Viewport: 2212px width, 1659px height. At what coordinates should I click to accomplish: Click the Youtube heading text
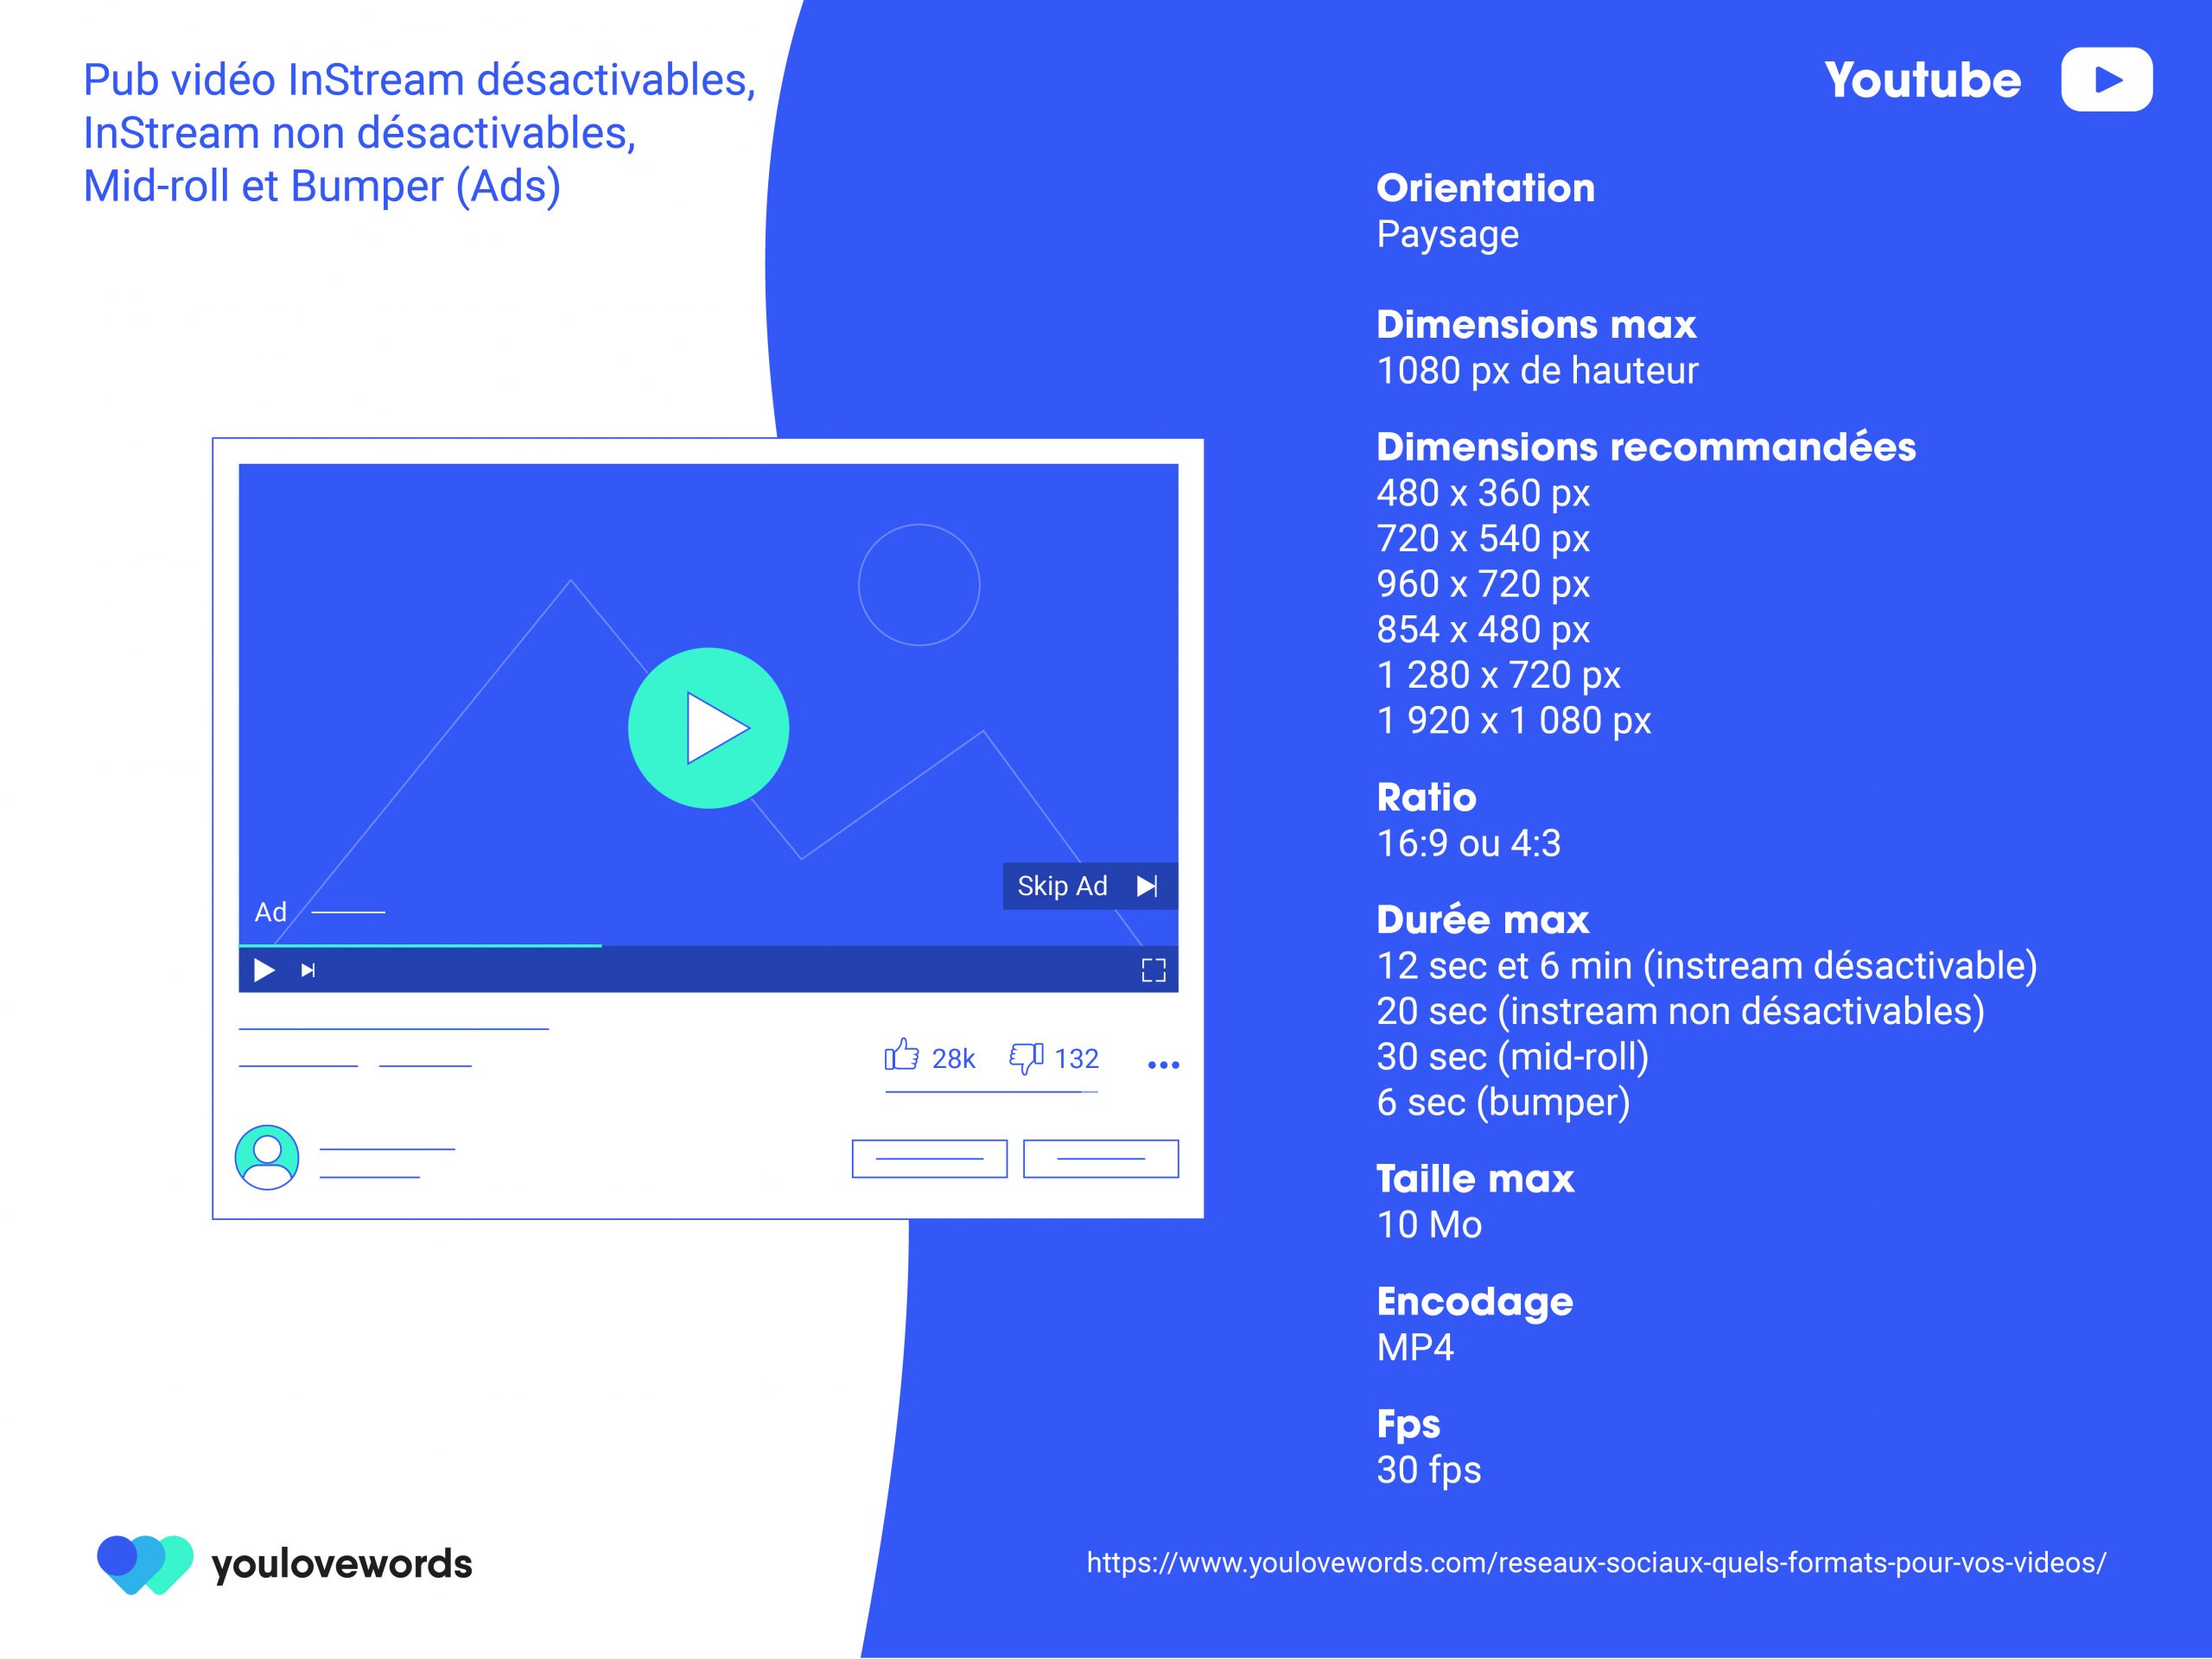tap(1922, 80)
